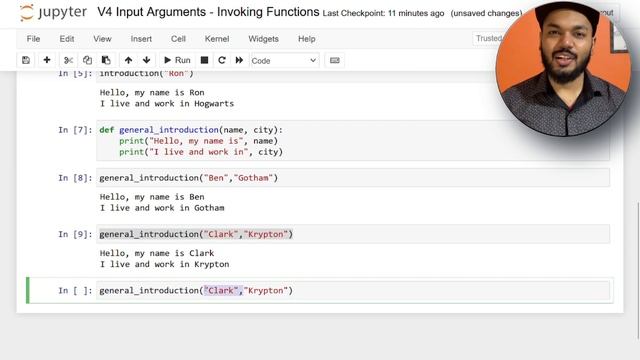Viewport: 640px width, 360px height.
Task: Open the Help menu
Action: (x=307, y=39)
